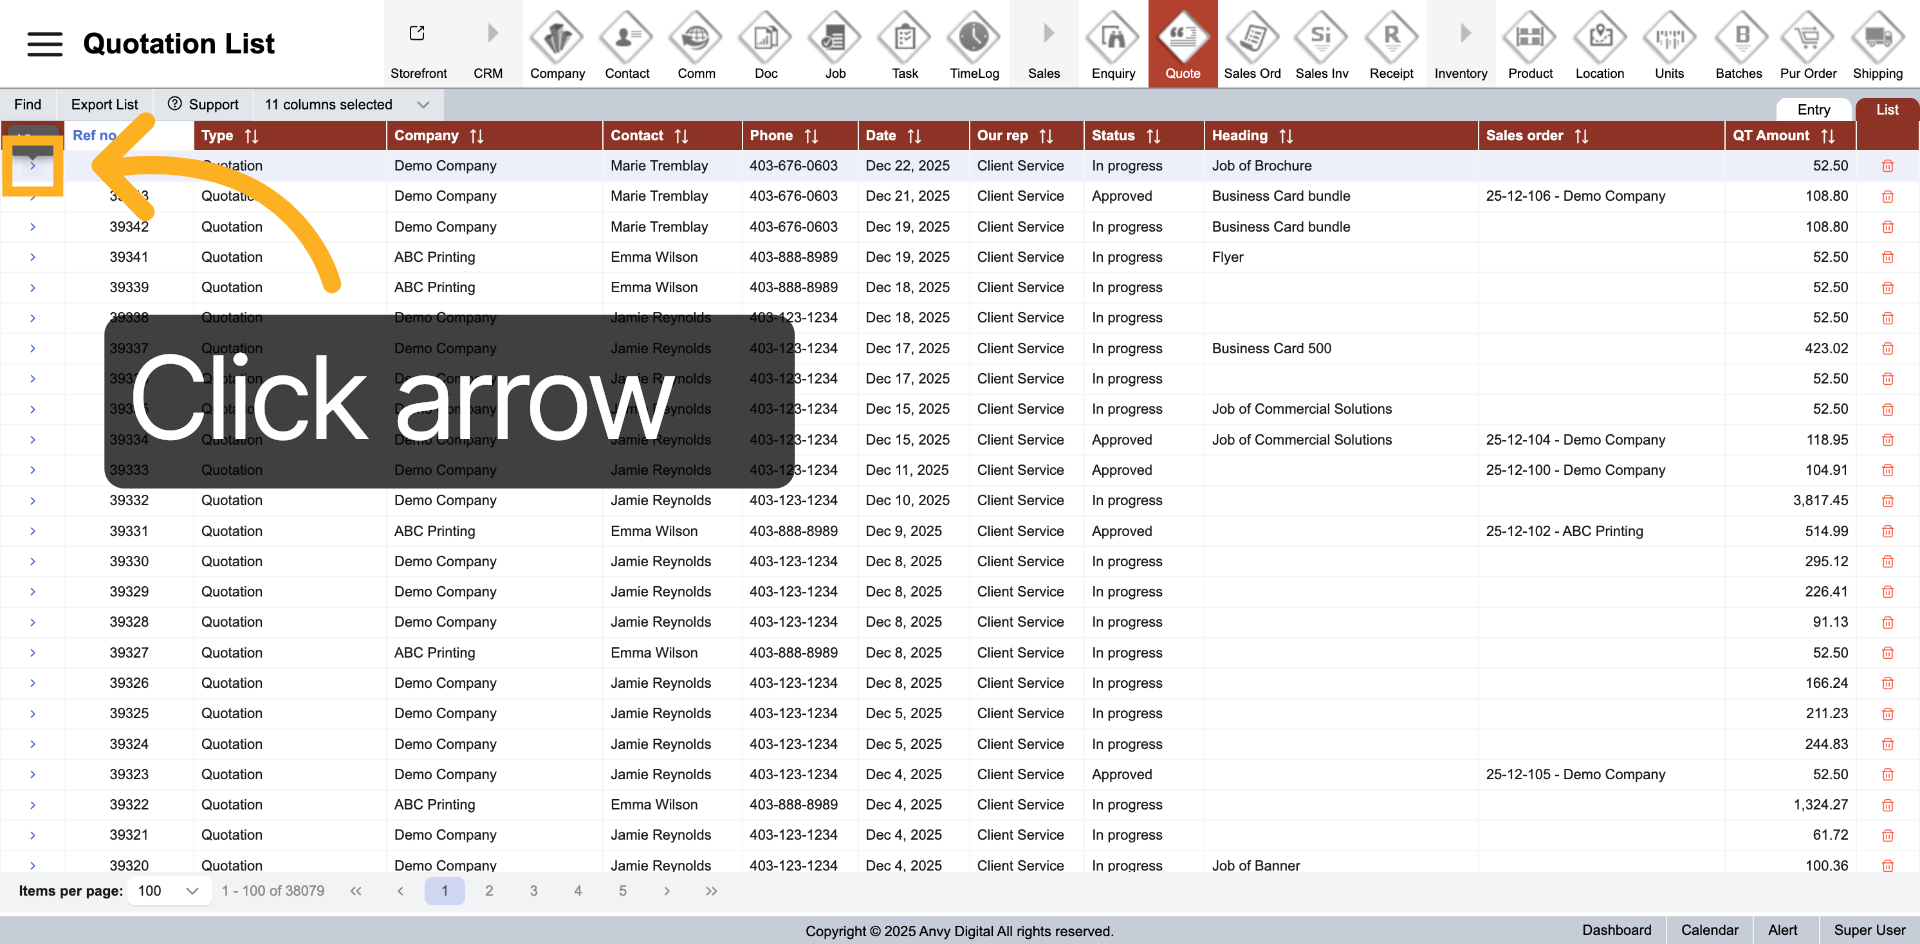Toggle sort on QT Amount column
This screenshot has width=1920, height=944.
tap(1828, 136)
